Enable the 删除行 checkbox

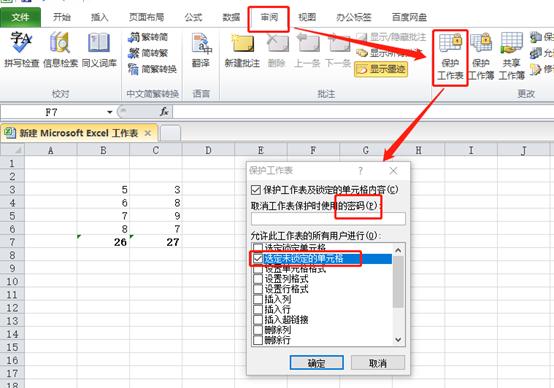tap(258, 340)
